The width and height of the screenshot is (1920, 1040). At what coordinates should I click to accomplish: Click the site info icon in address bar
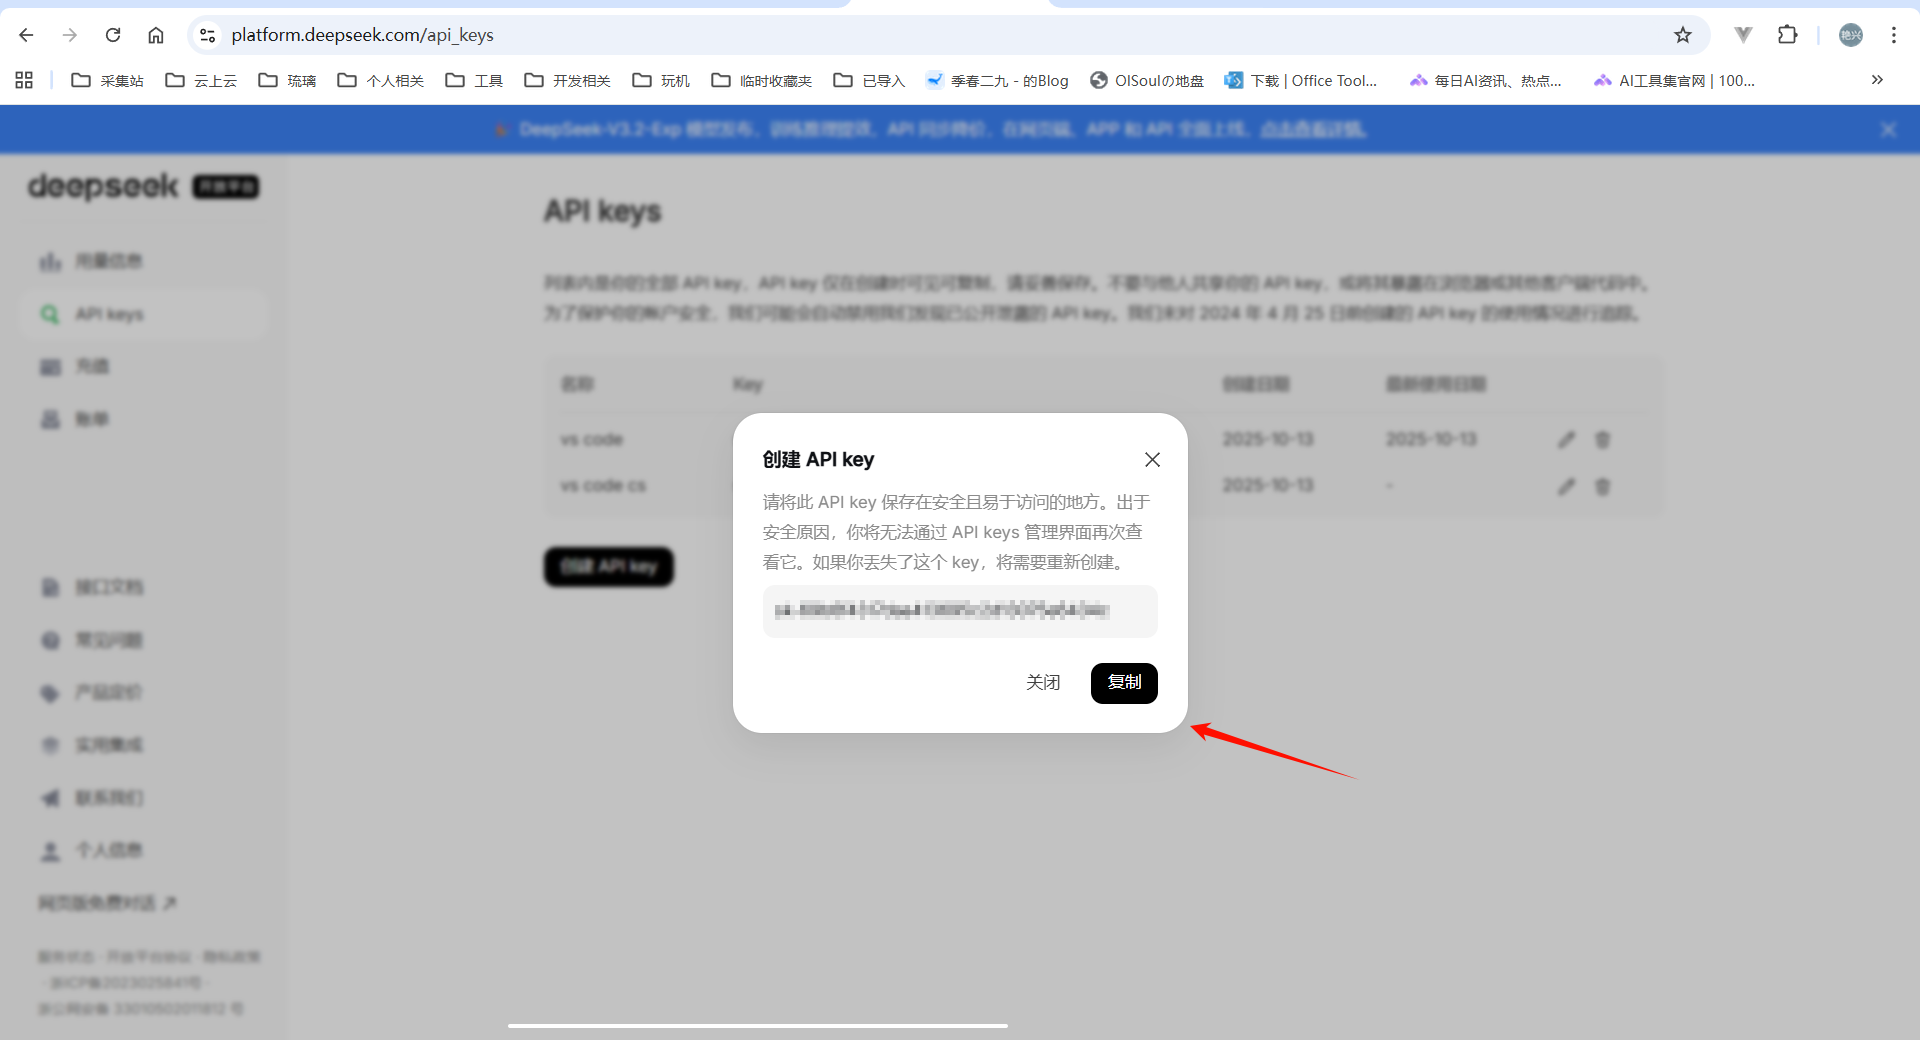pyautogui.click(x=207, y=35)
